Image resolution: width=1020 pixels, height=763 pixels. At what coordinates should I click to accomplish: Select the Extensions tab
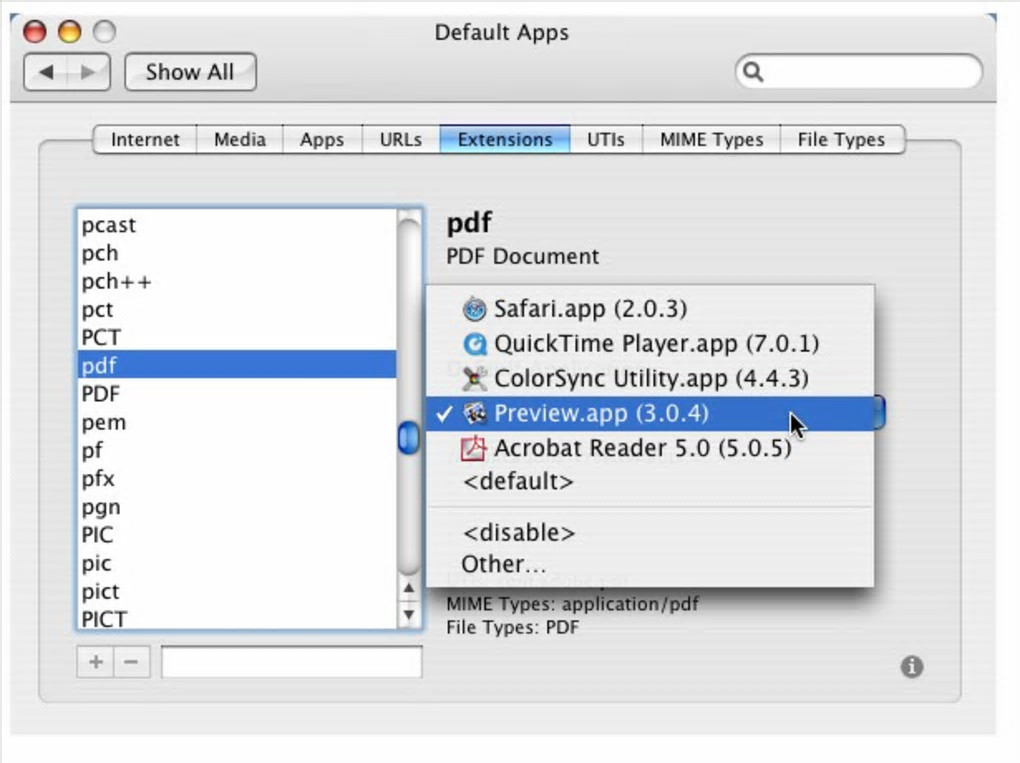pos(505,140)
